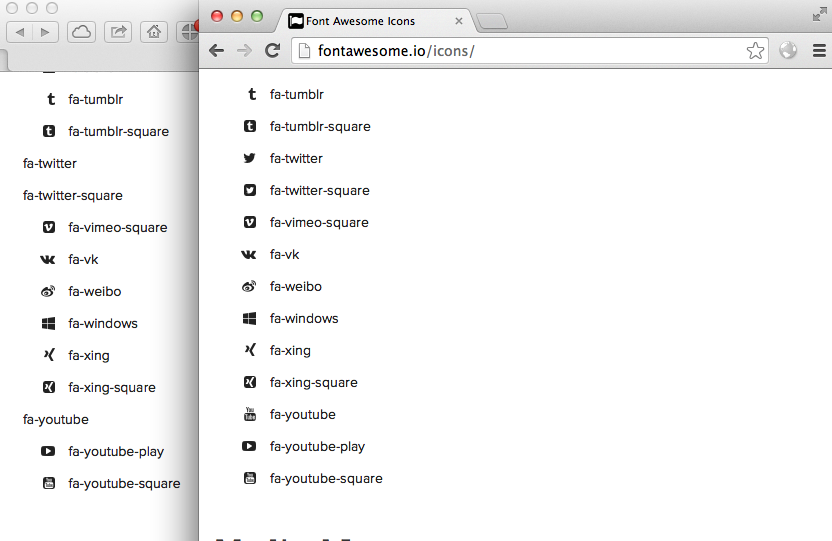Click the iCloud button in the Safari toolbar
This screenshot has width=832, height=541.
(x=81, y=32)
